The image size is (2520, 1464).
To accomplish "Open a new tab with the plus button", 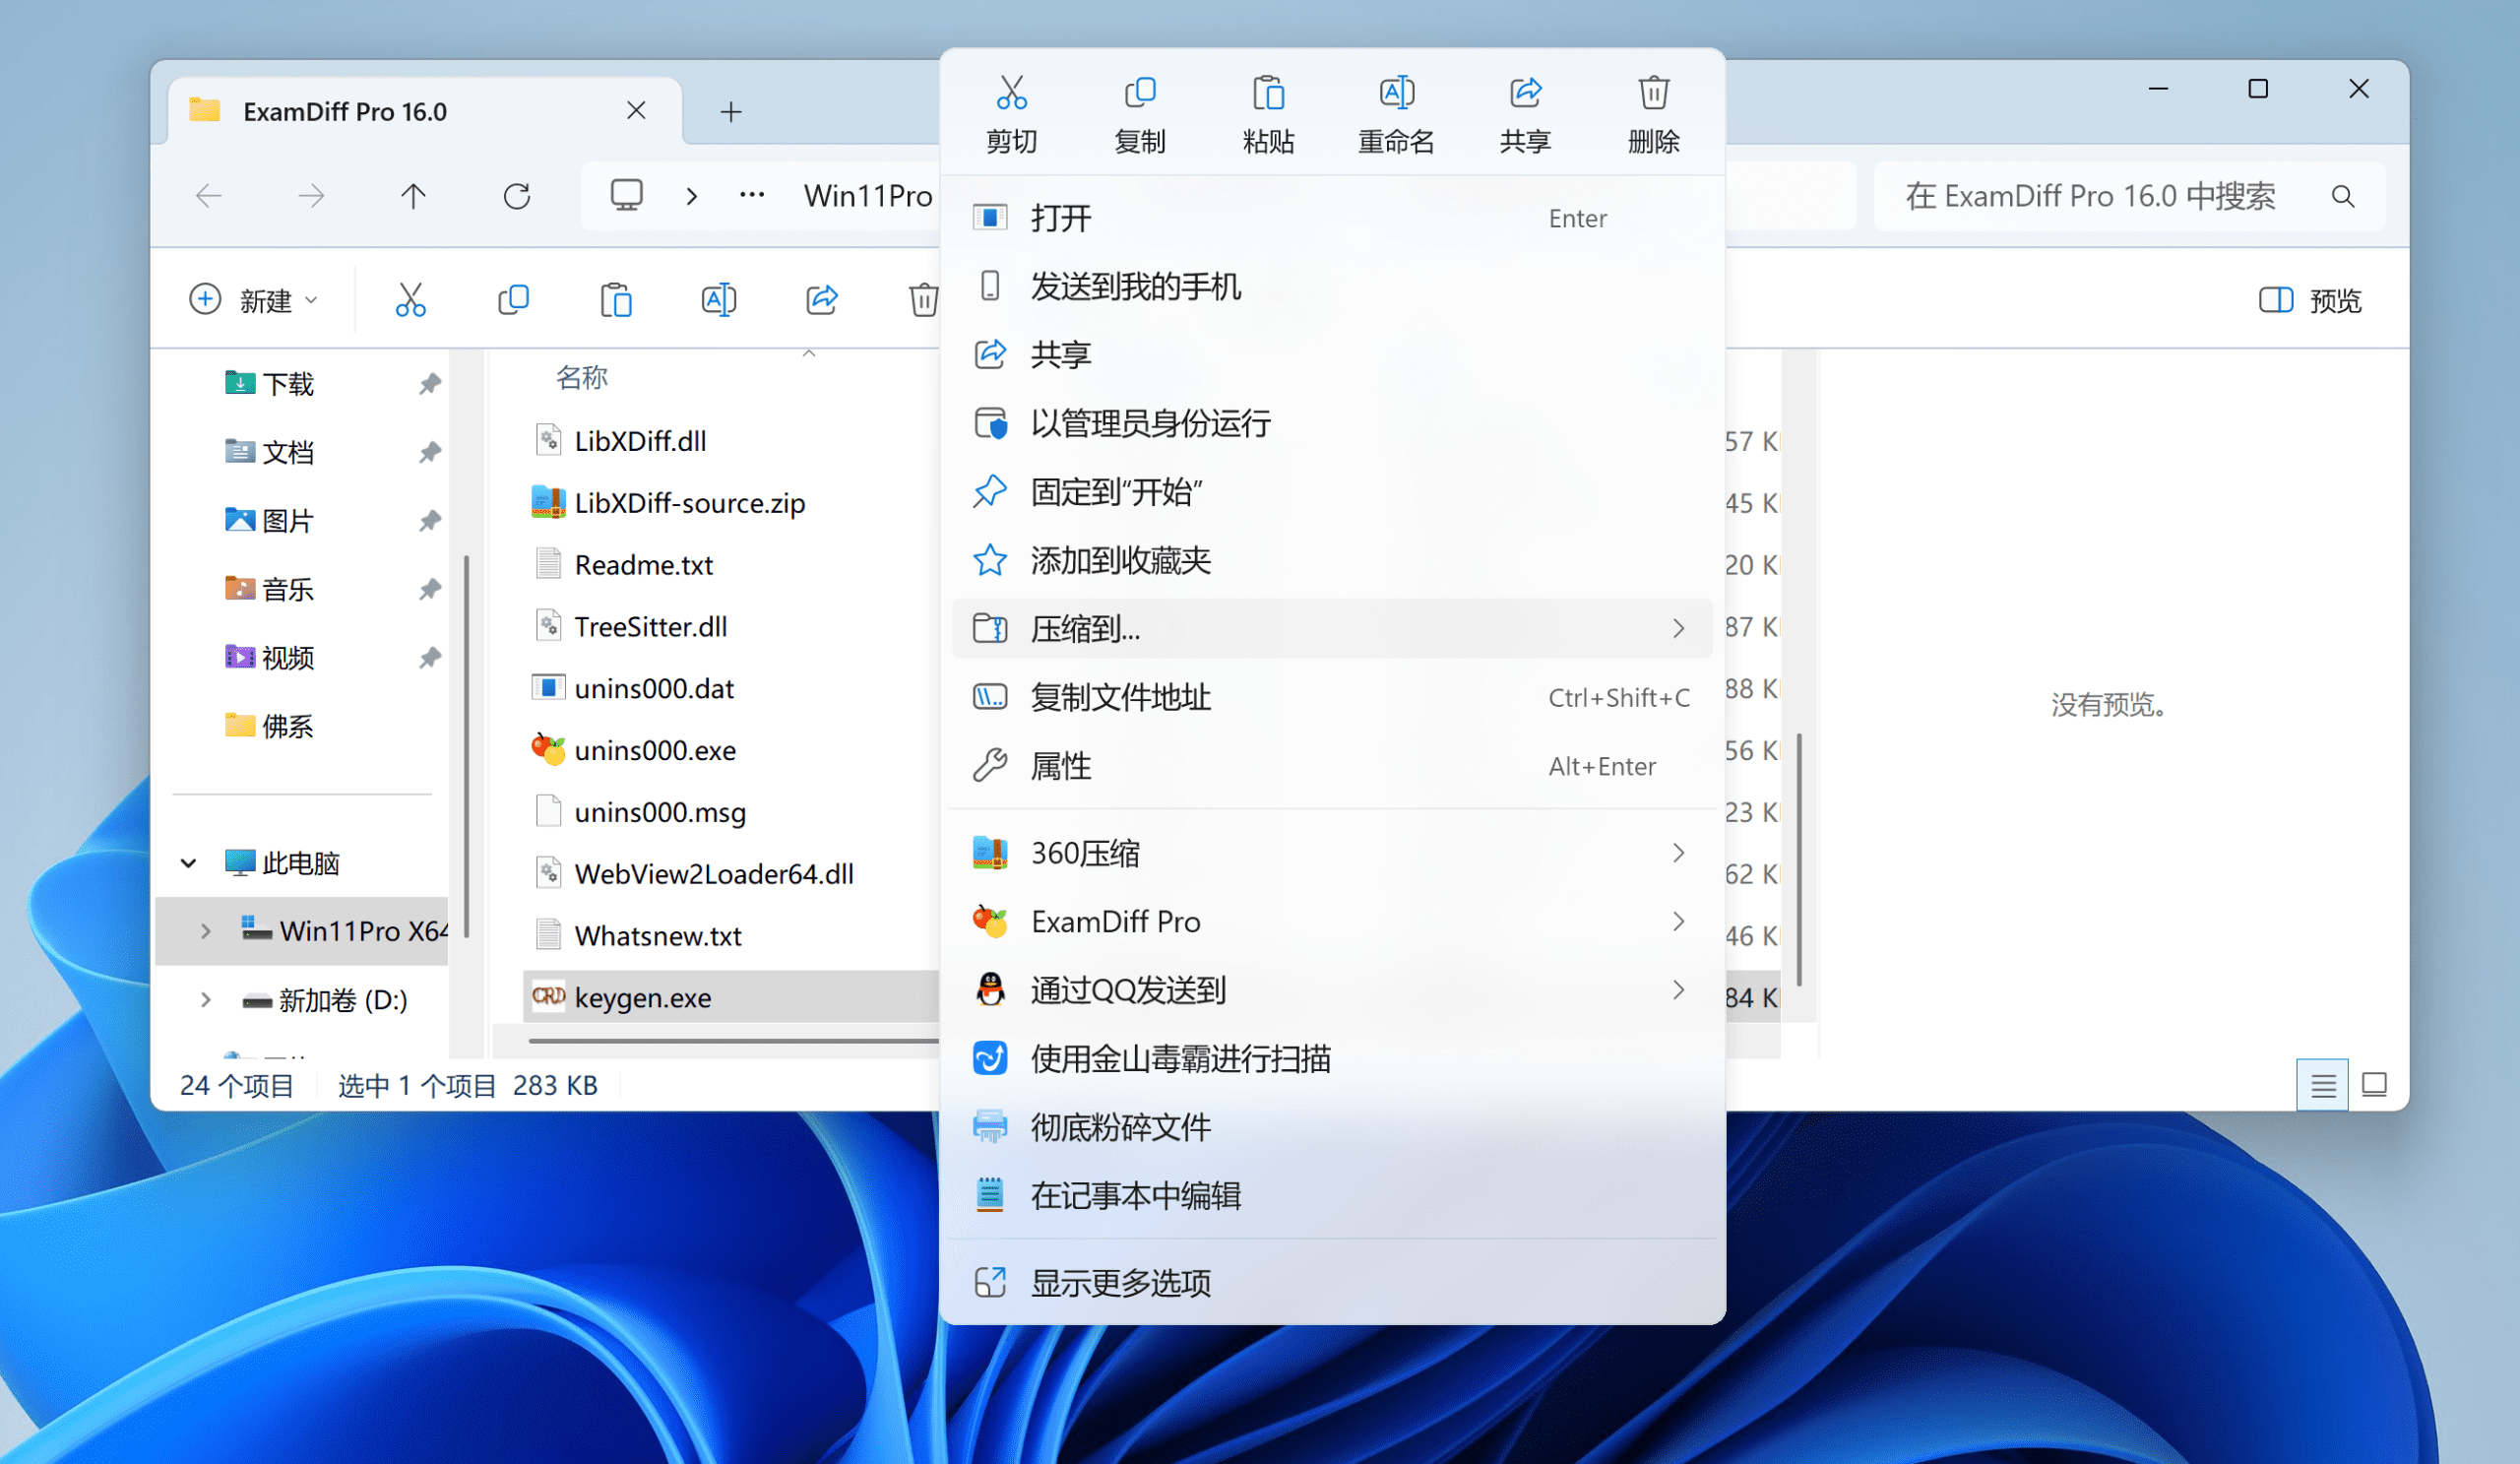I will 731,112.
